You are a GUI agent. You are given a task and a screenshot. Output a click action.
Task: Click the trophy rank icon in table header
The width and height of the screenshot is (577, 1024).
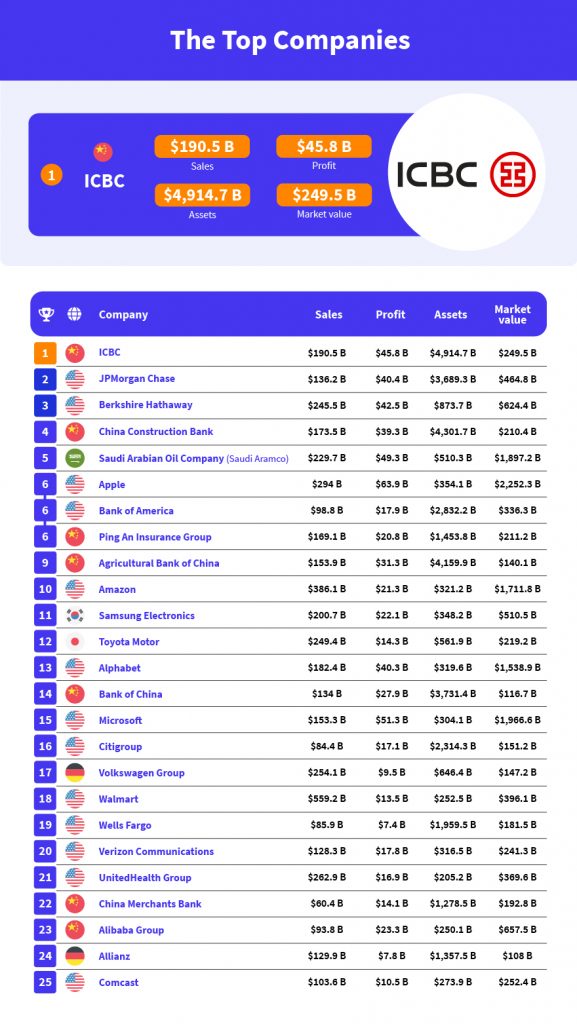point(46,314)
